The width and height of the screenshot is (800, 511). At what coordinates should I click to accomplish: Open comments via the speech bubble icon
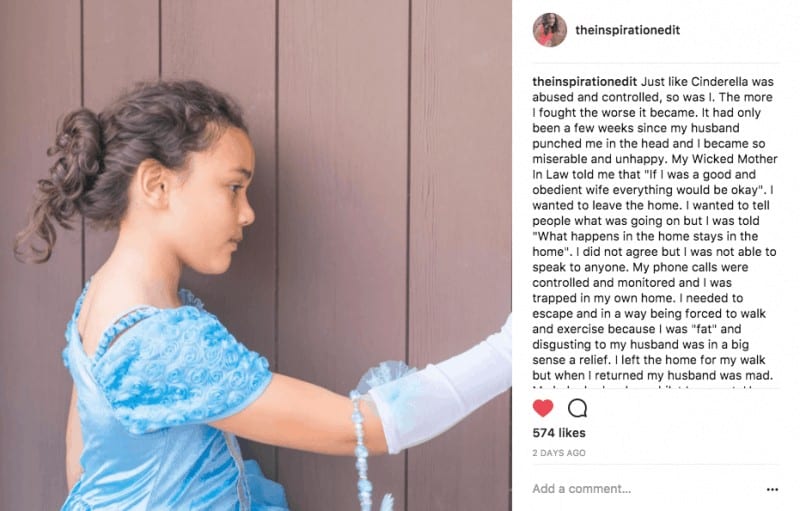[577, 408]
